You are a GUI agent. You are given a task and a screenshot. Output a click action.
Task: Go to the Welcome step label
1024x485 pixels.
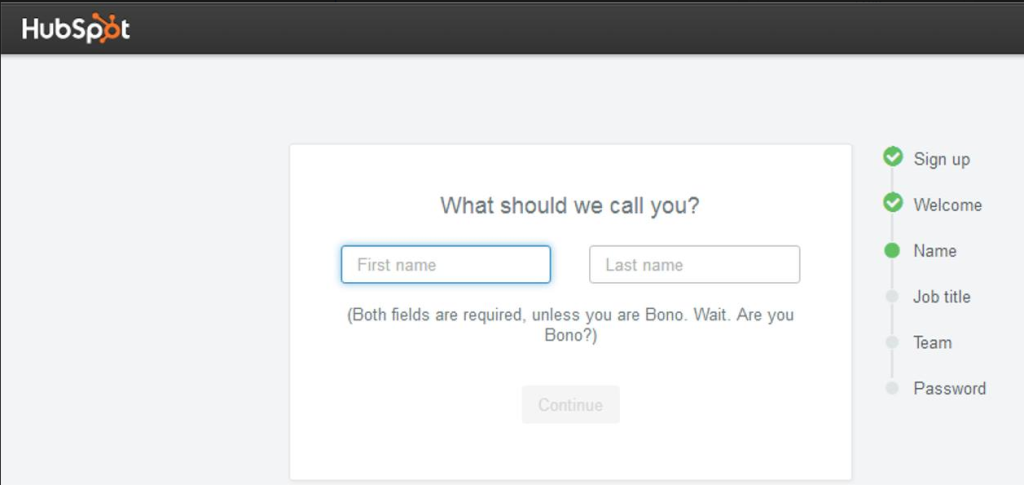tap(948, 205)
